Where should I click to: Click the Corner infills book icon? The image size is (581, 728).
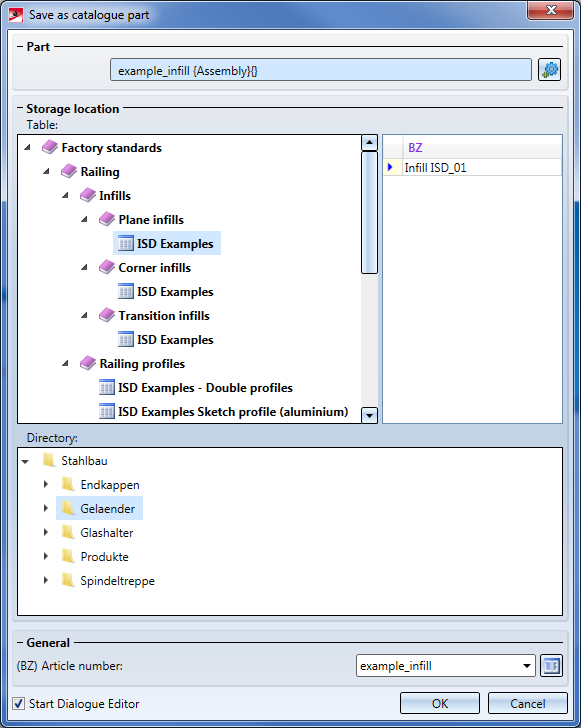coord(107,267)
